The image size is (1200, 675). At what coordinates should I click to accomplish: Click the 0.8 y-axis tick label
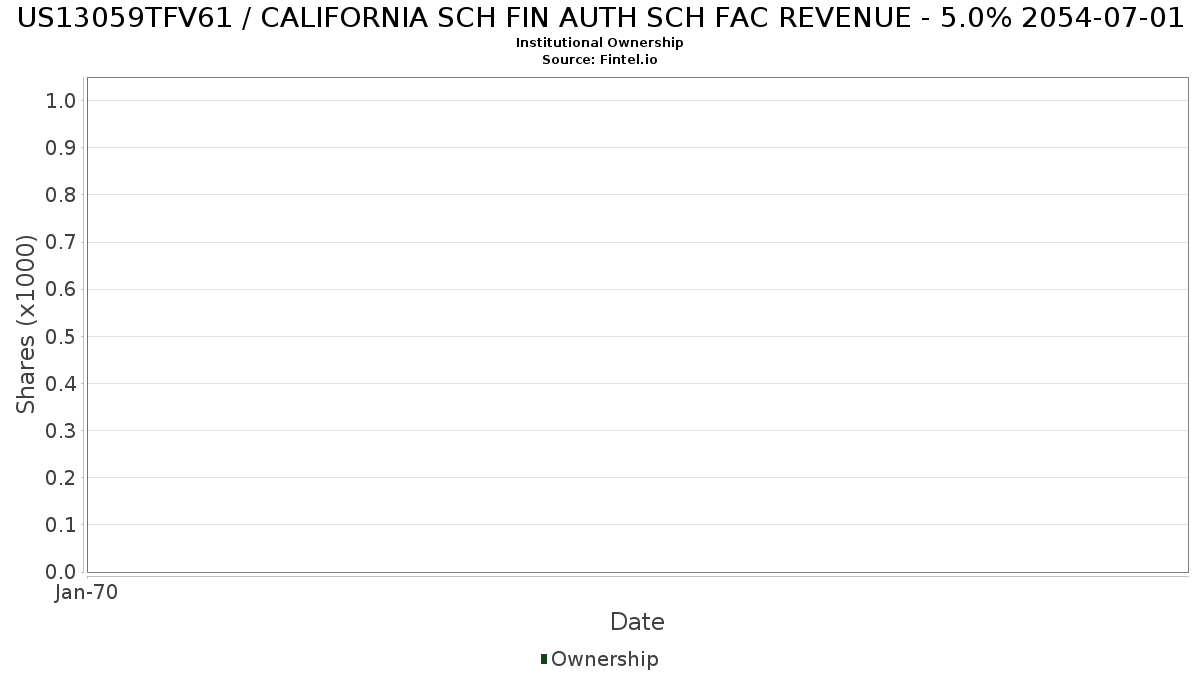point(61,195)
